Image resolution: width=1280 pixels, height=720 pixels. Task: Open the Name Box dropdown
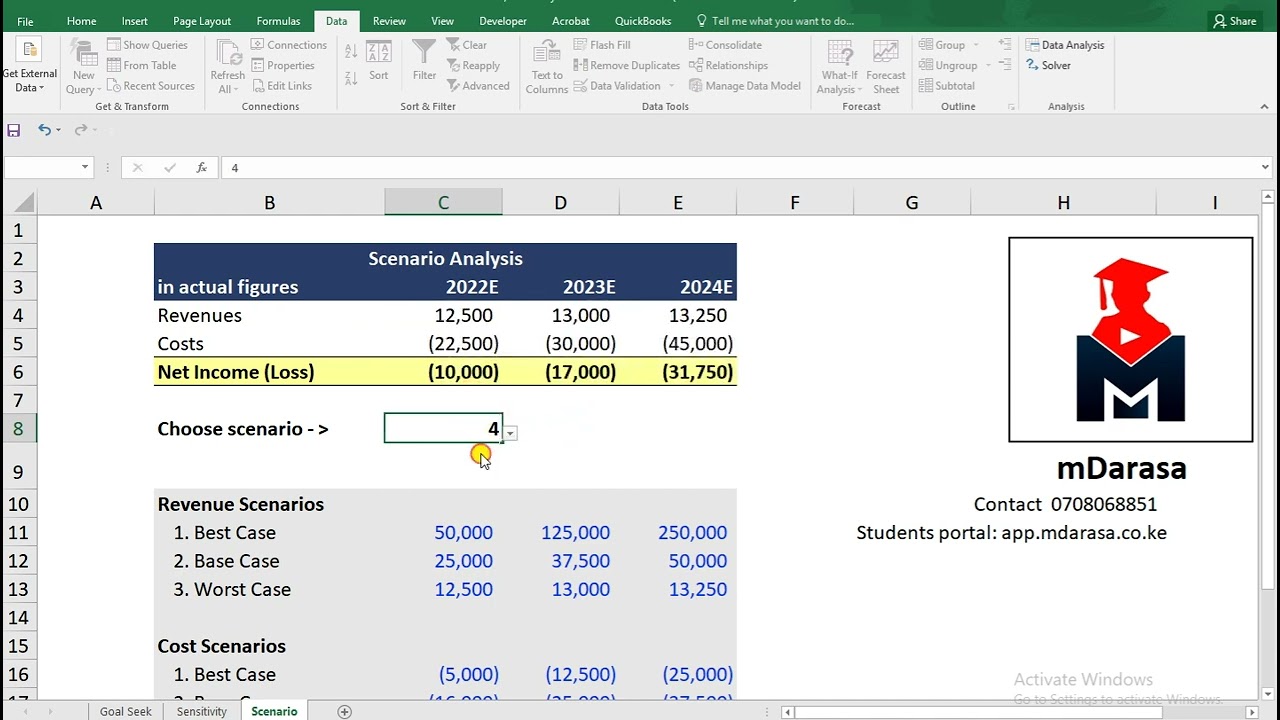click(x=85, y=168)
